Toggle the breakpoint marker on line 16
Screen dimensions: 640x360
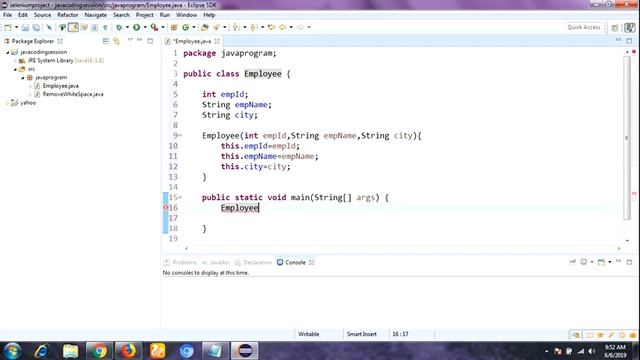click(x=166, y=208)
